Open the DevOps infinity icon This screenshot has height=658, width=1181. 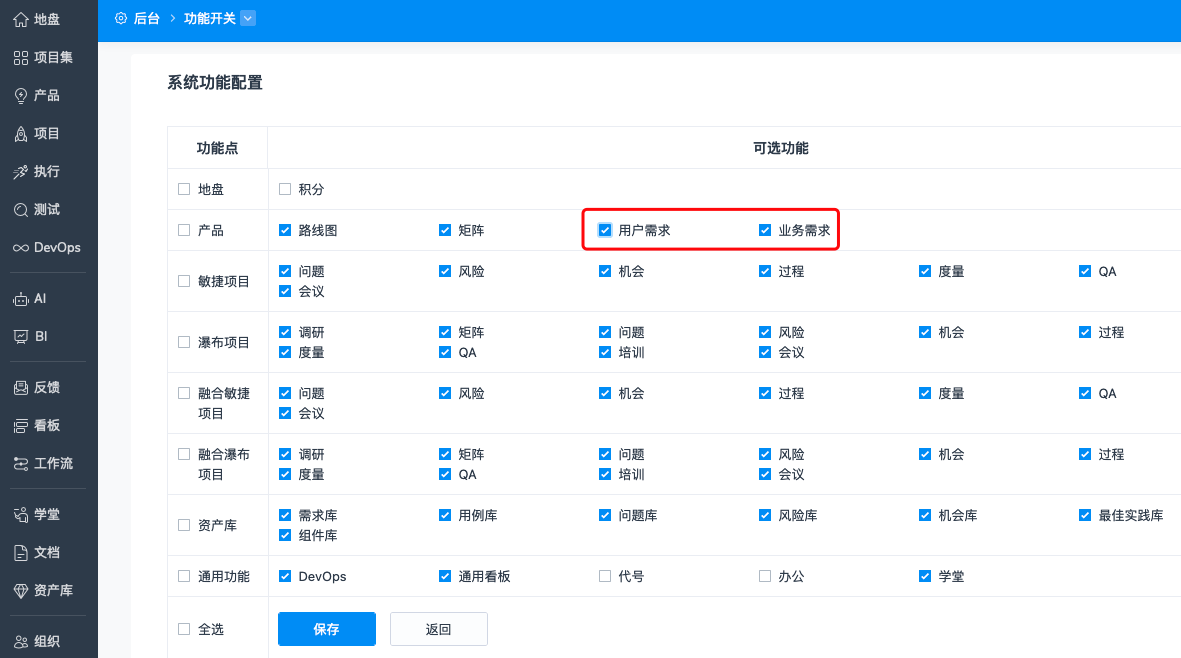click(20, 248)
